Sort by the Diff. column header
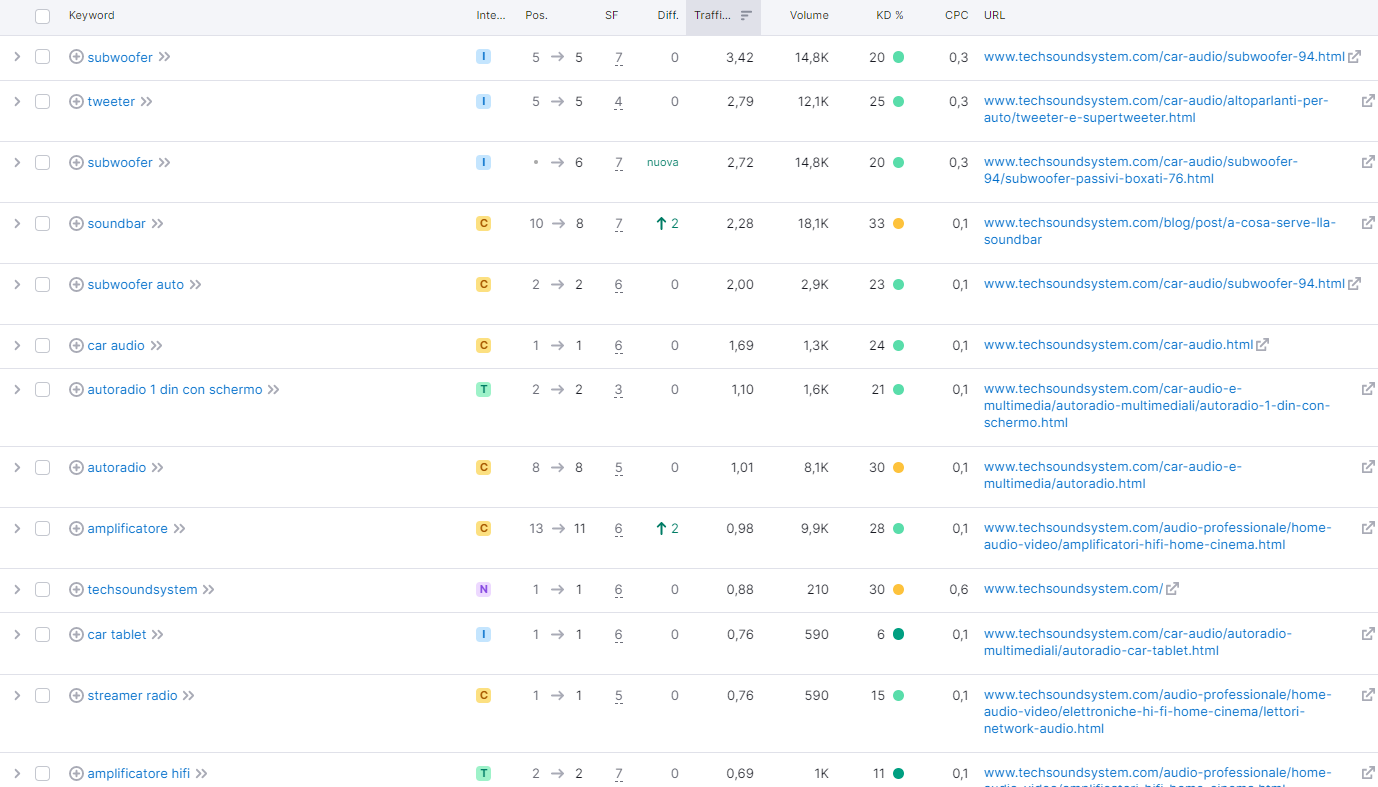The height and width of the screenshot is (787, 1378). coord(668,15)
